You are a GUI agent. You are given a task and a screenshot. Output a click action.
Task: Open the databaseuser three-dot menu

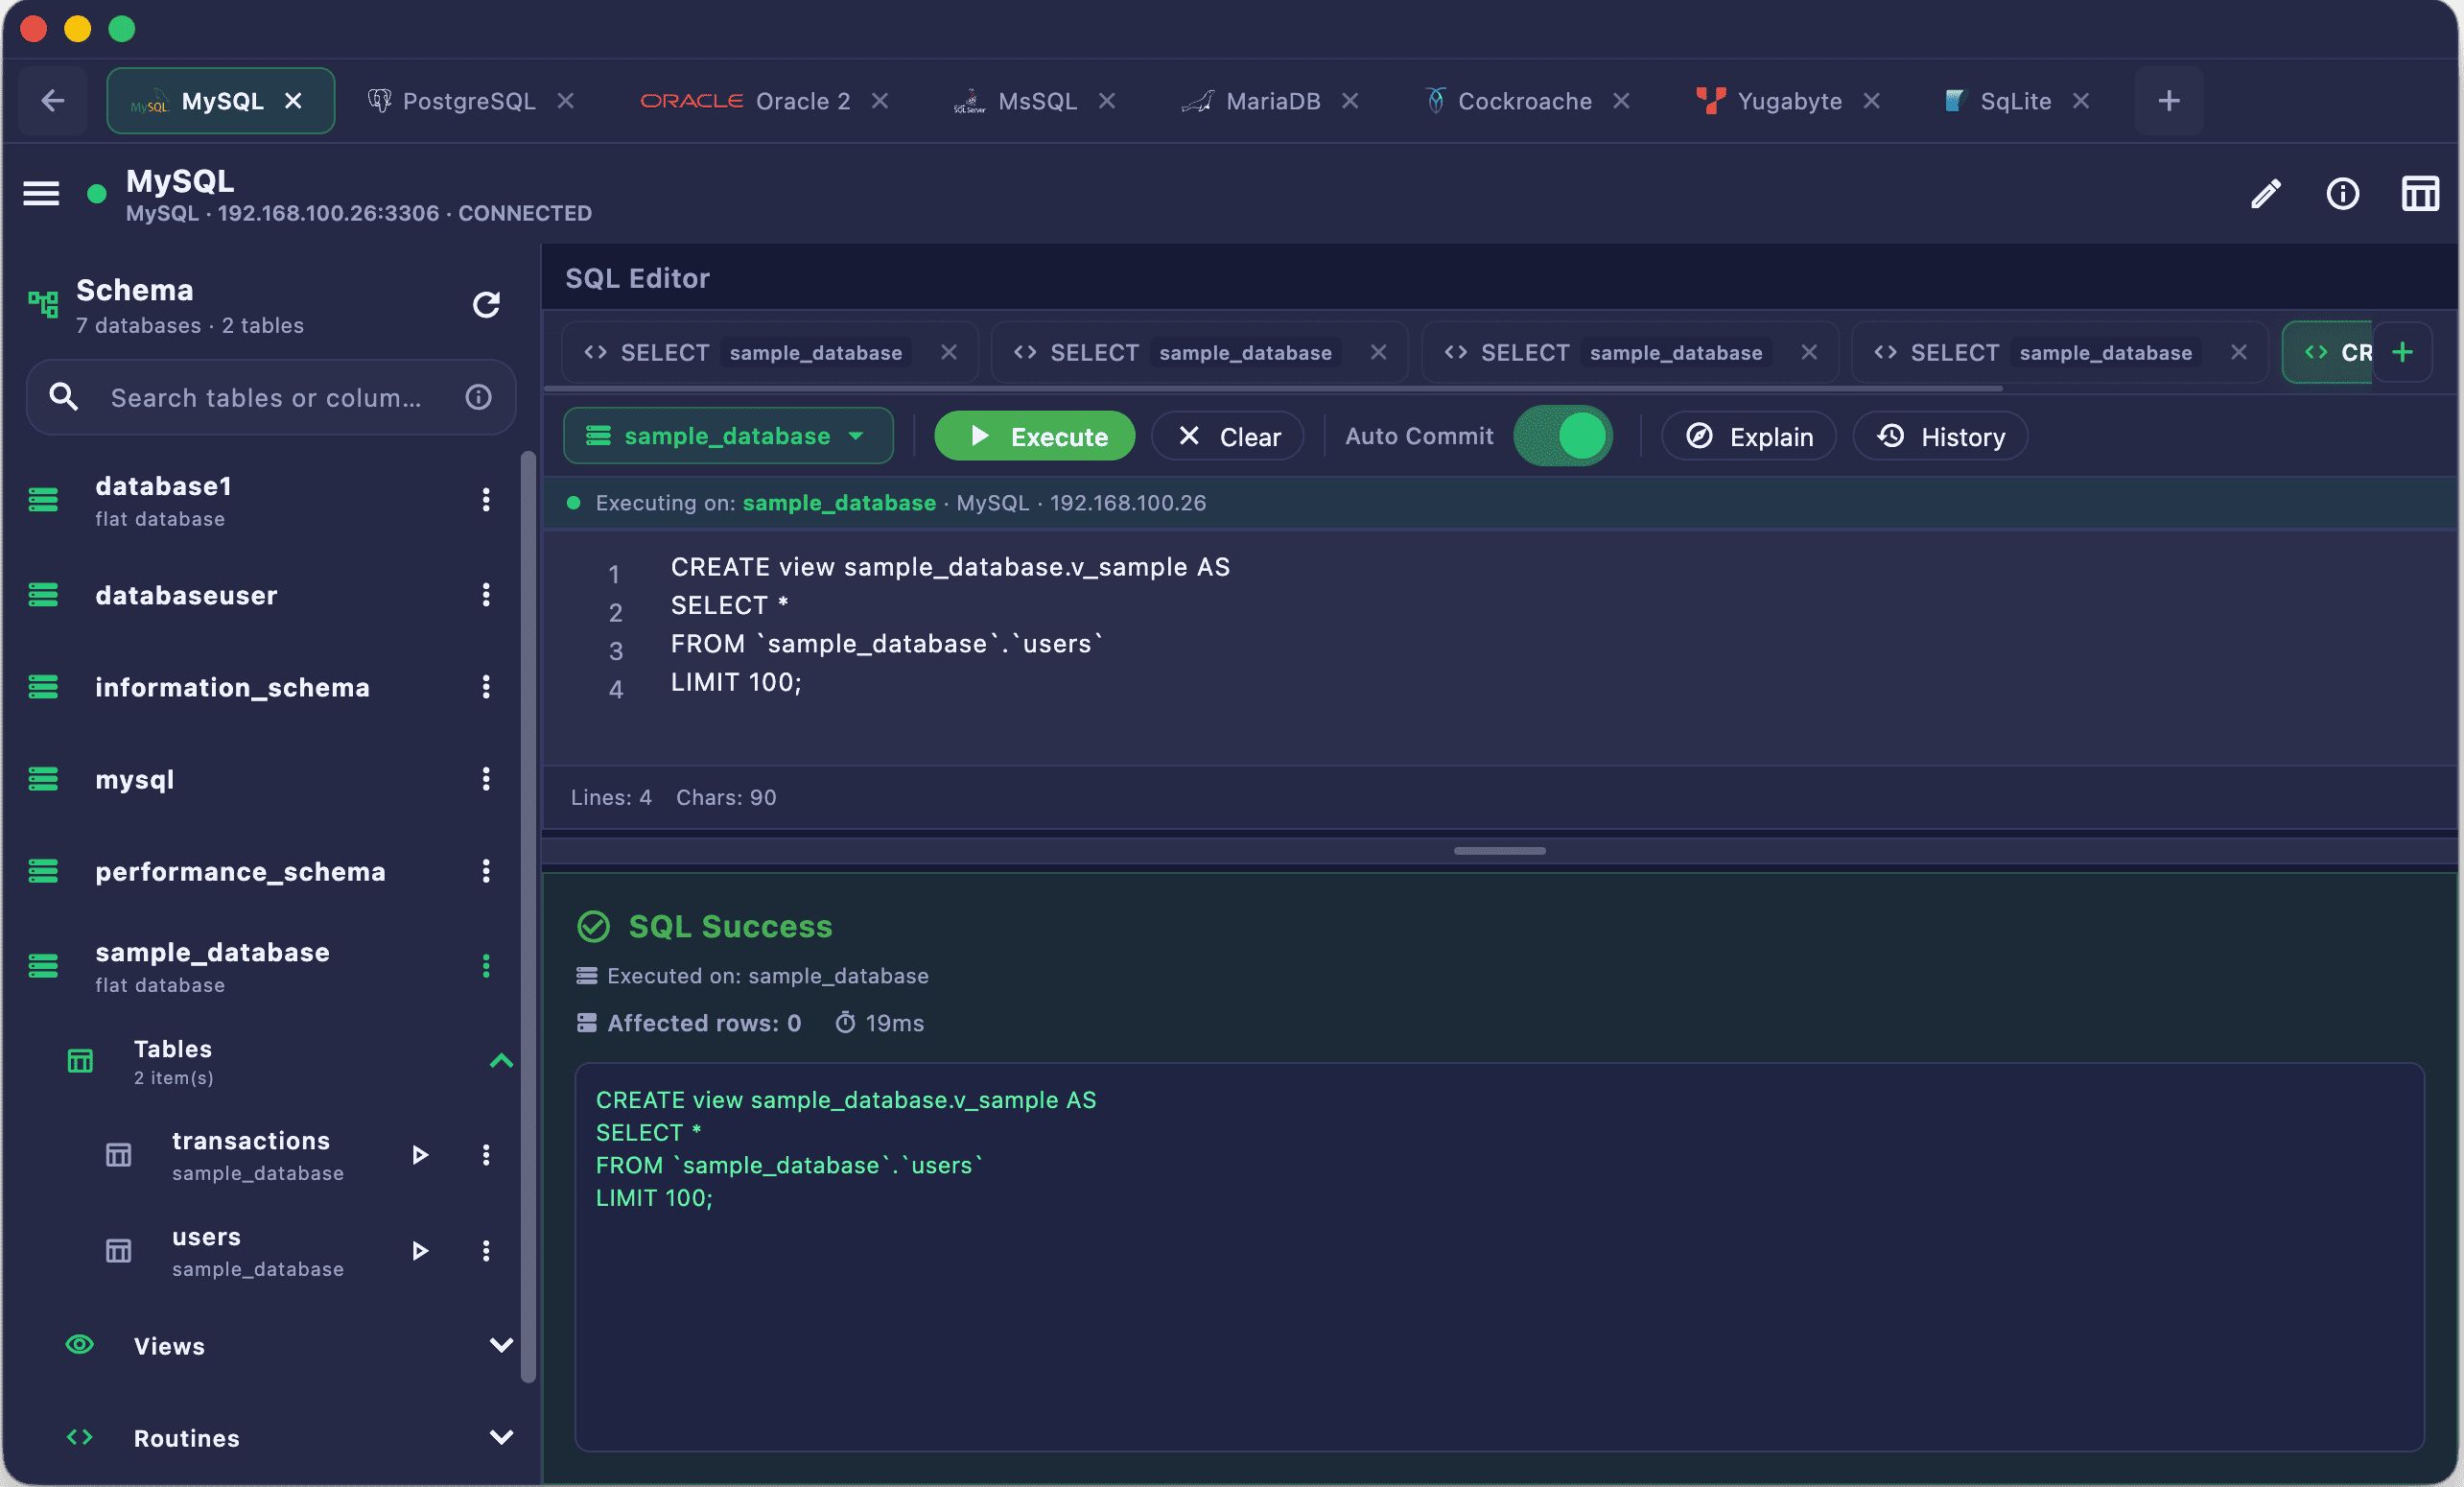[486, 595]
